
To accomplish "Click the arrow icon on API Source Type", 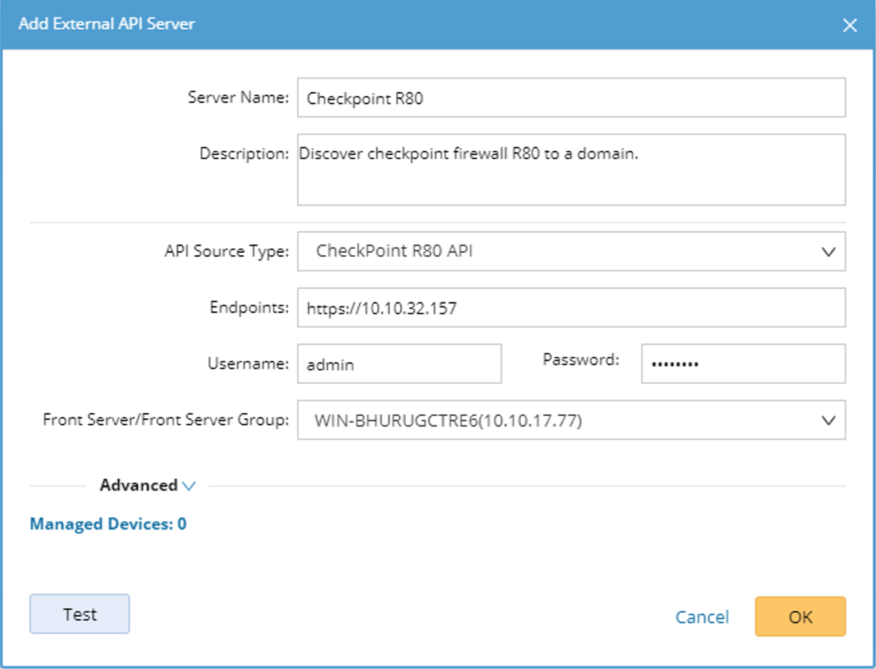I will click(828, 252).
